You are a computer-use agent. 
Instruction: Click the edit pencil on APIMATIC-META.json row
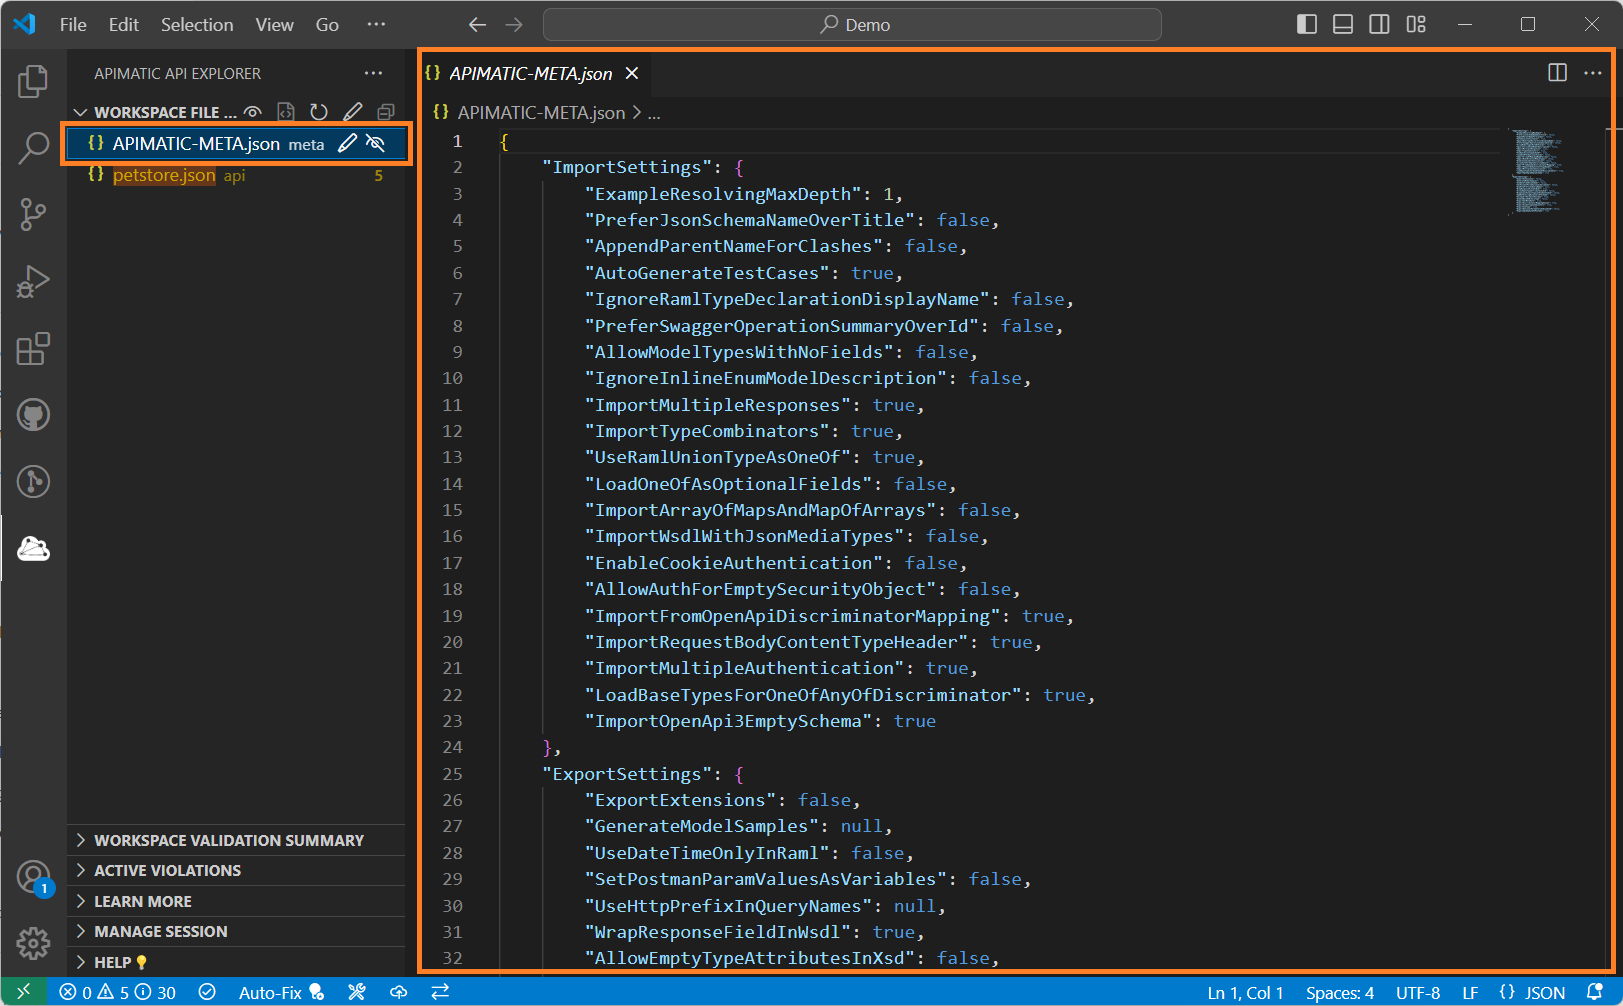(x=347, y=143)
